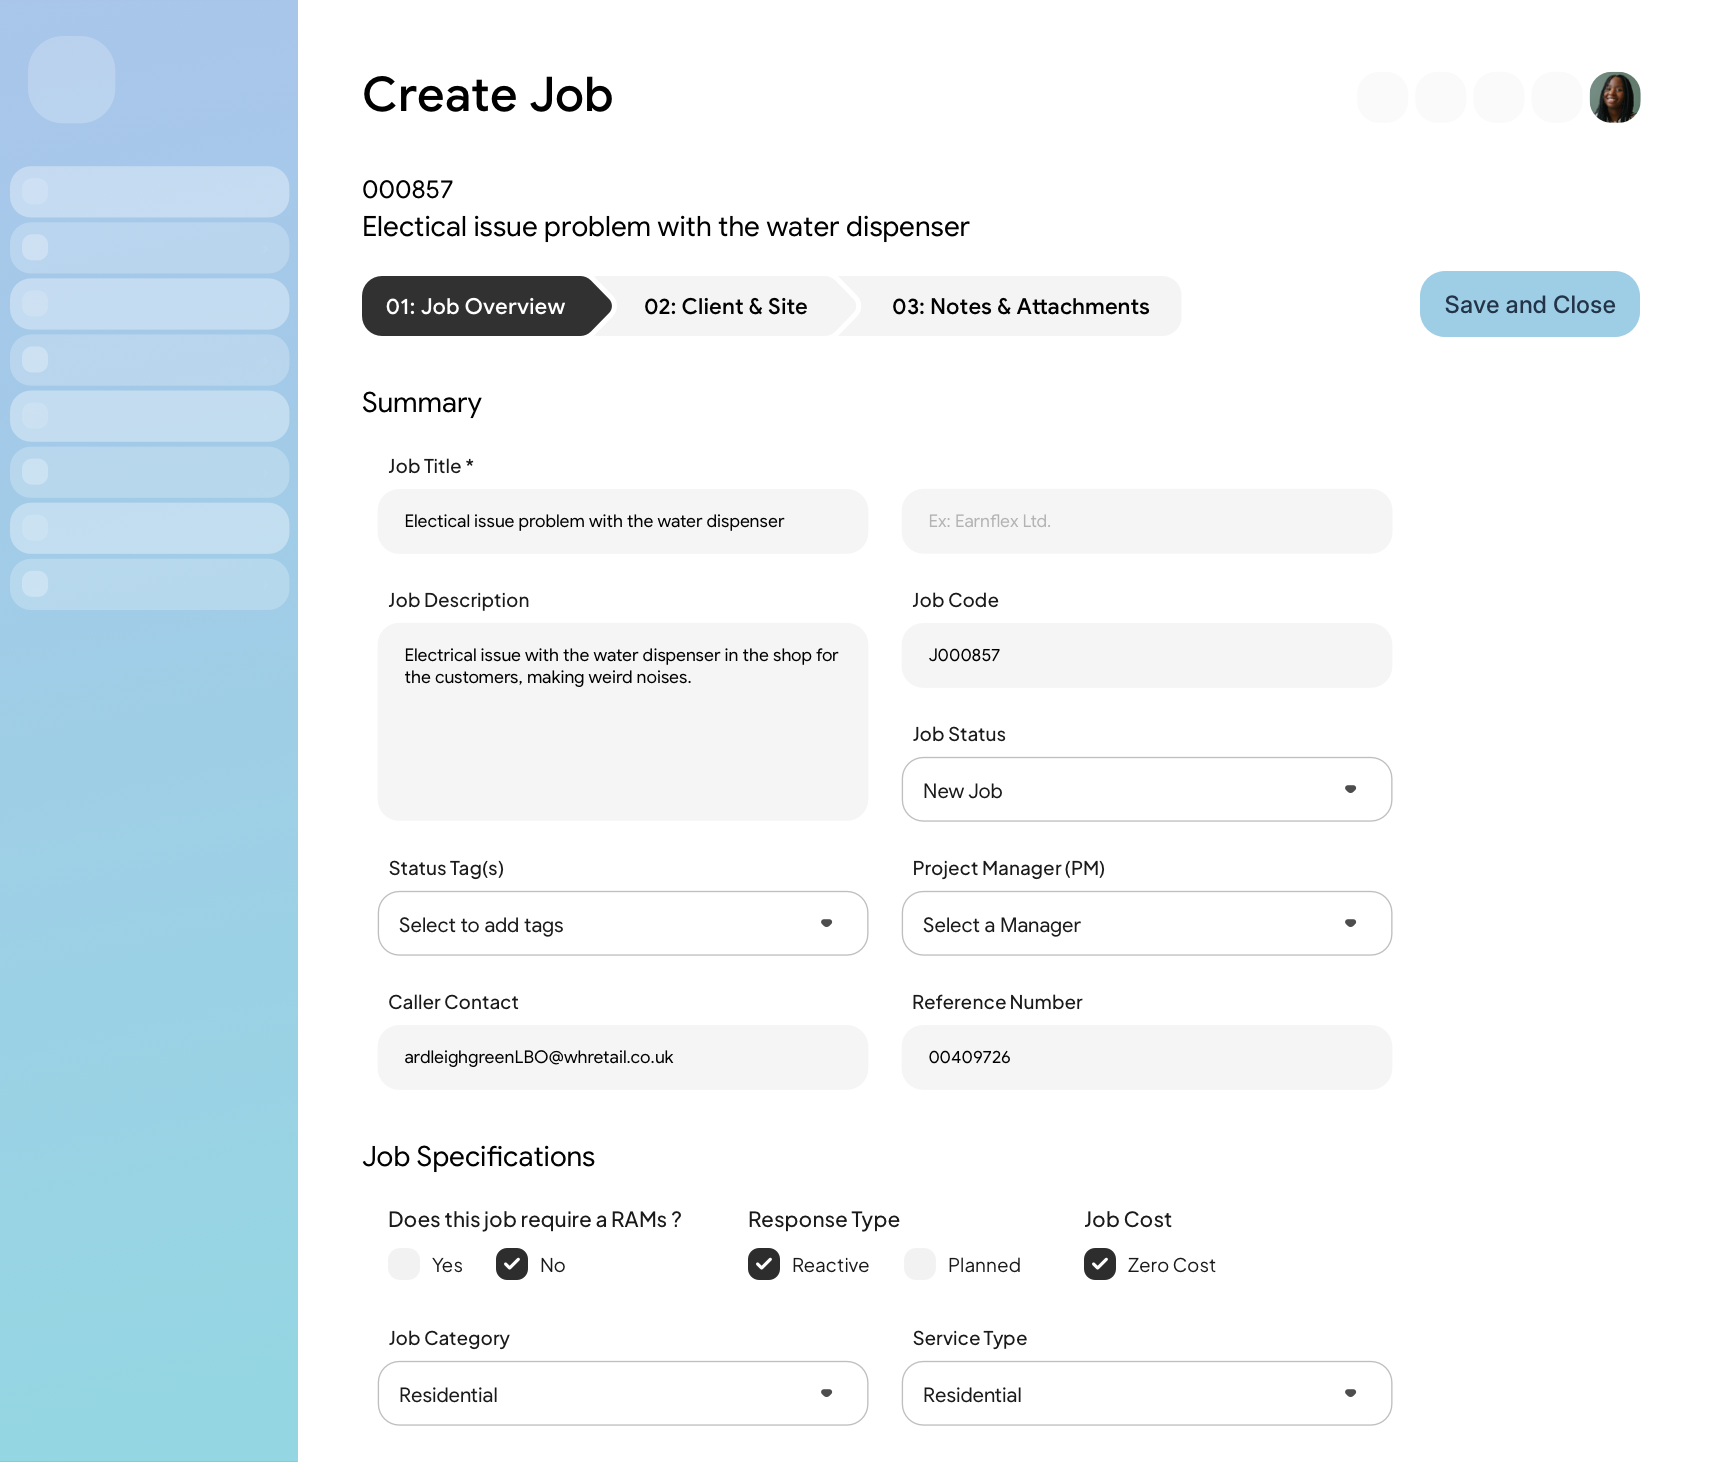This screenshot has width=1710, height=1462.
Task: Switch to the "03: Notes & Attachments" tab
Action: tap(1021, 306)
